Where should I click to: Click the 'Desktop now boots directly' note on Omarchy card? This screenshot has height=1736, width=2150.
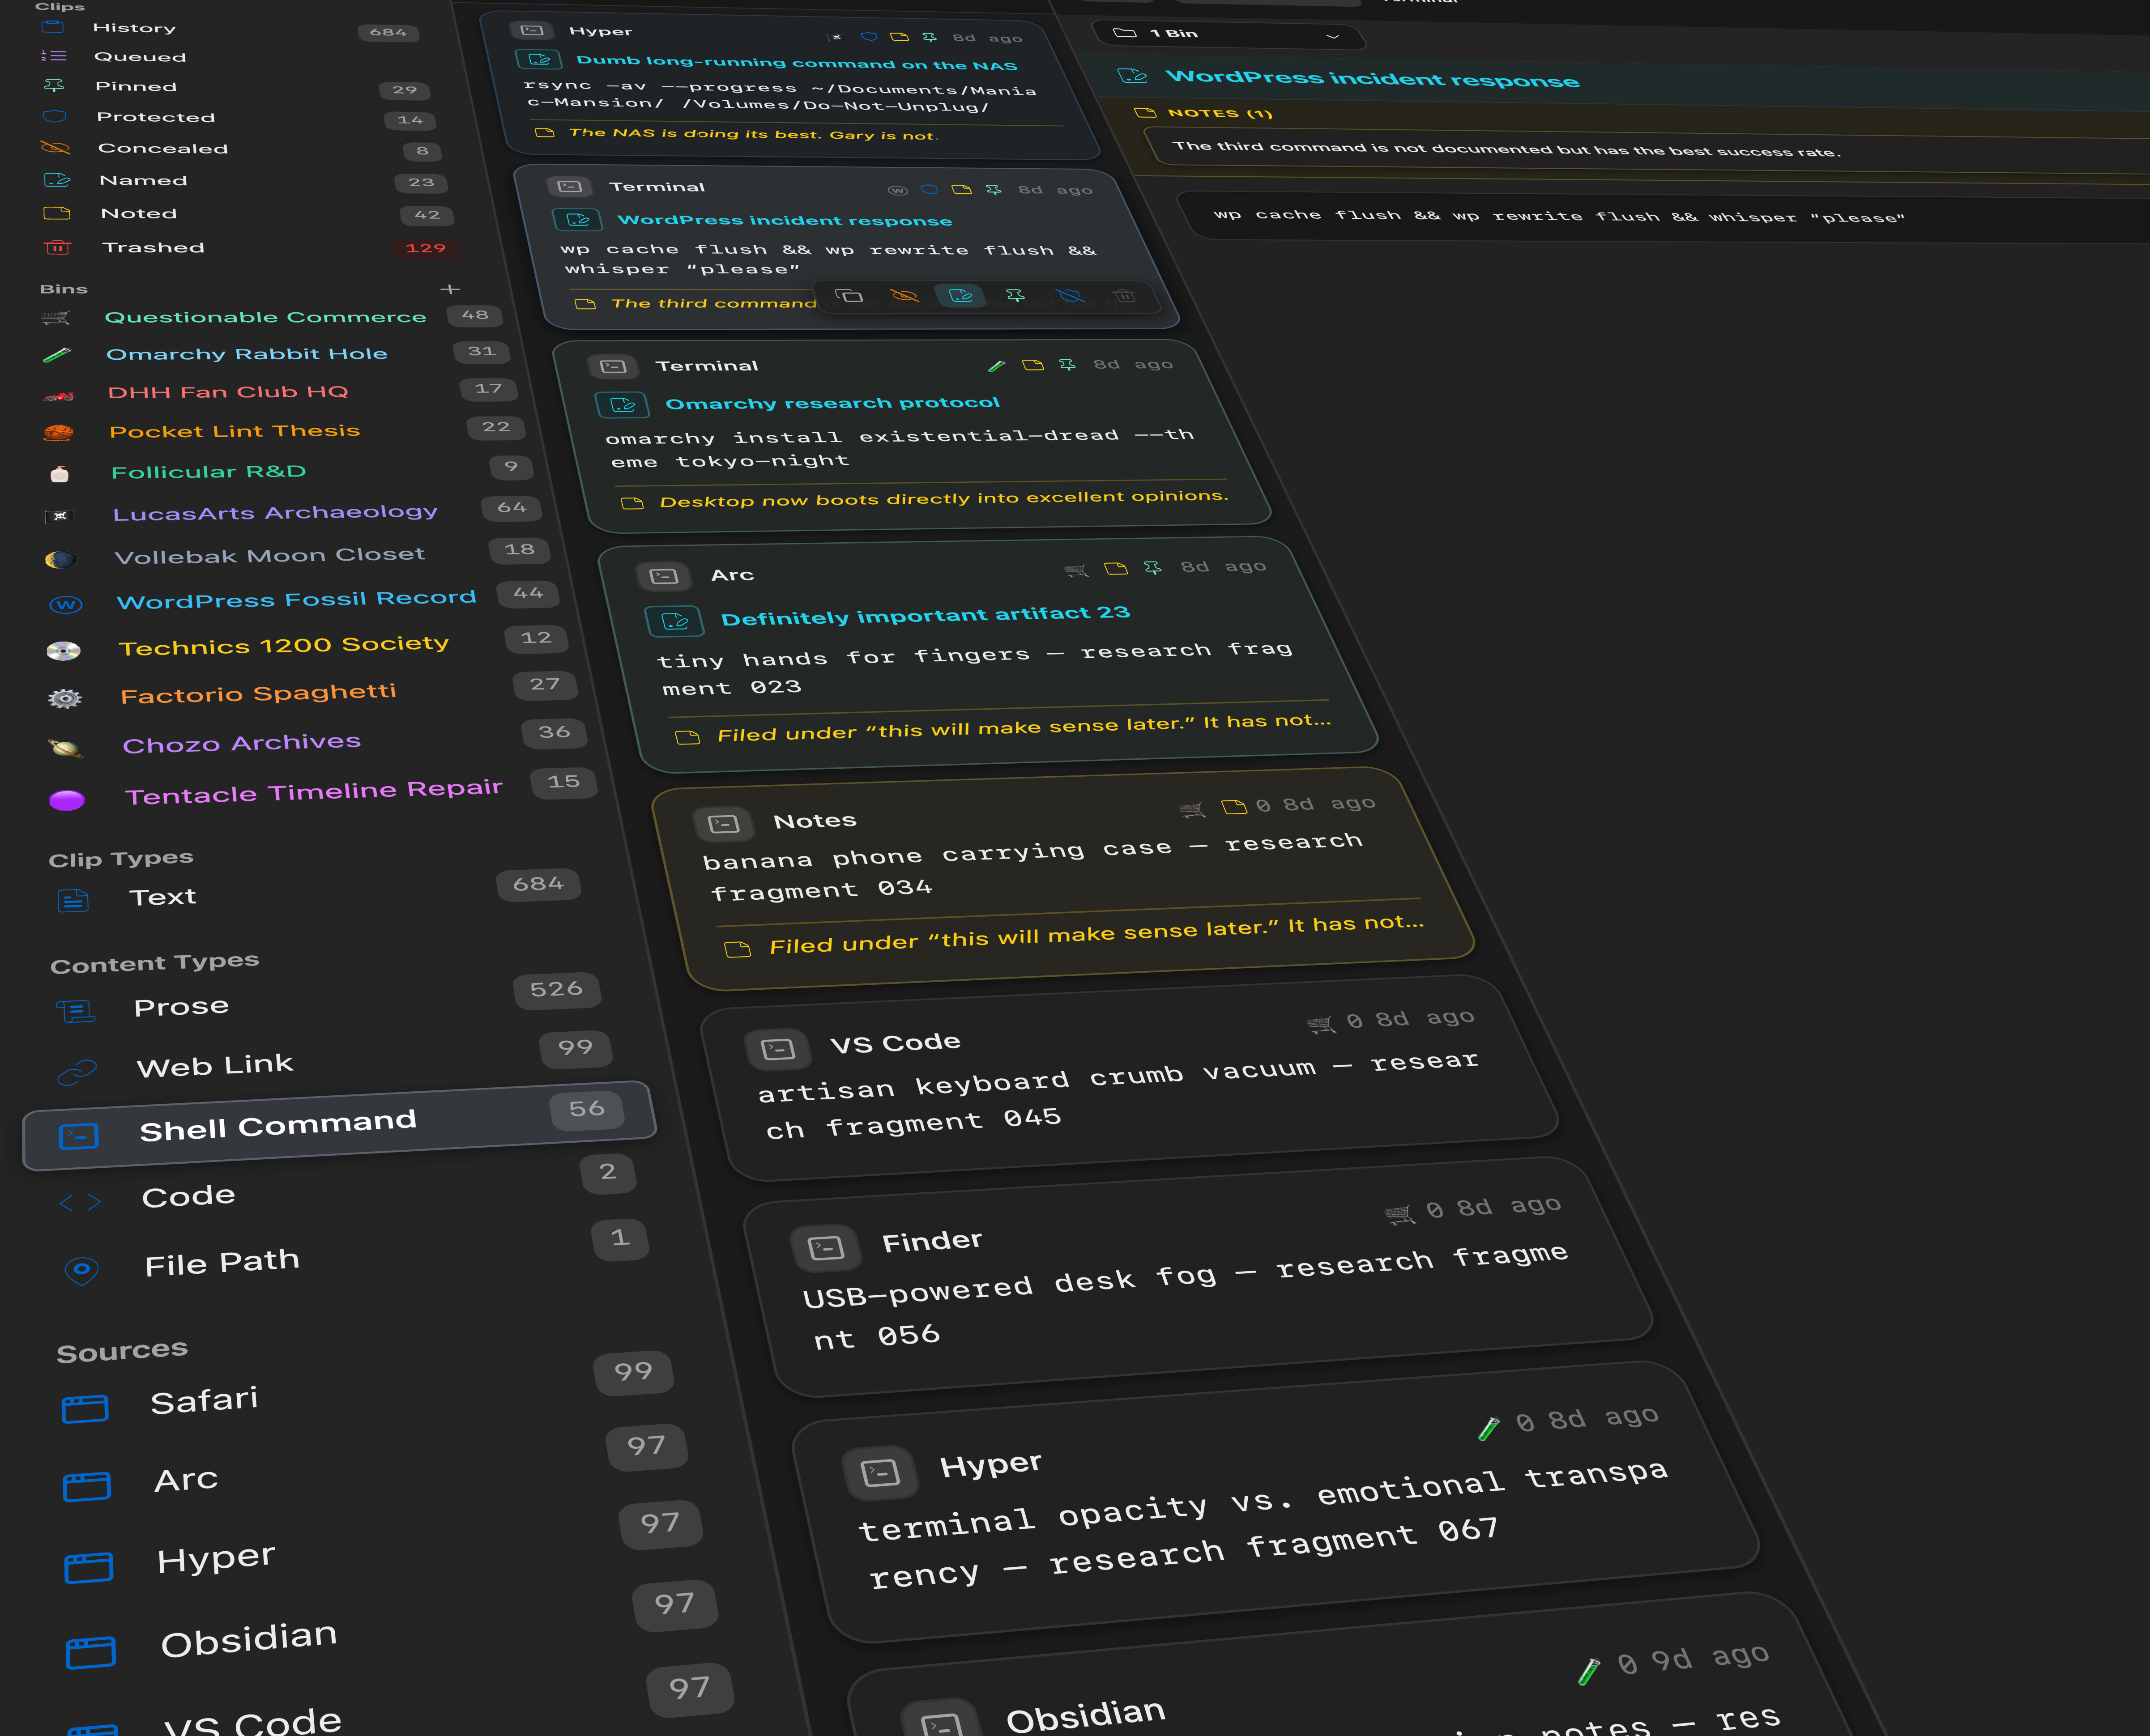943,499
